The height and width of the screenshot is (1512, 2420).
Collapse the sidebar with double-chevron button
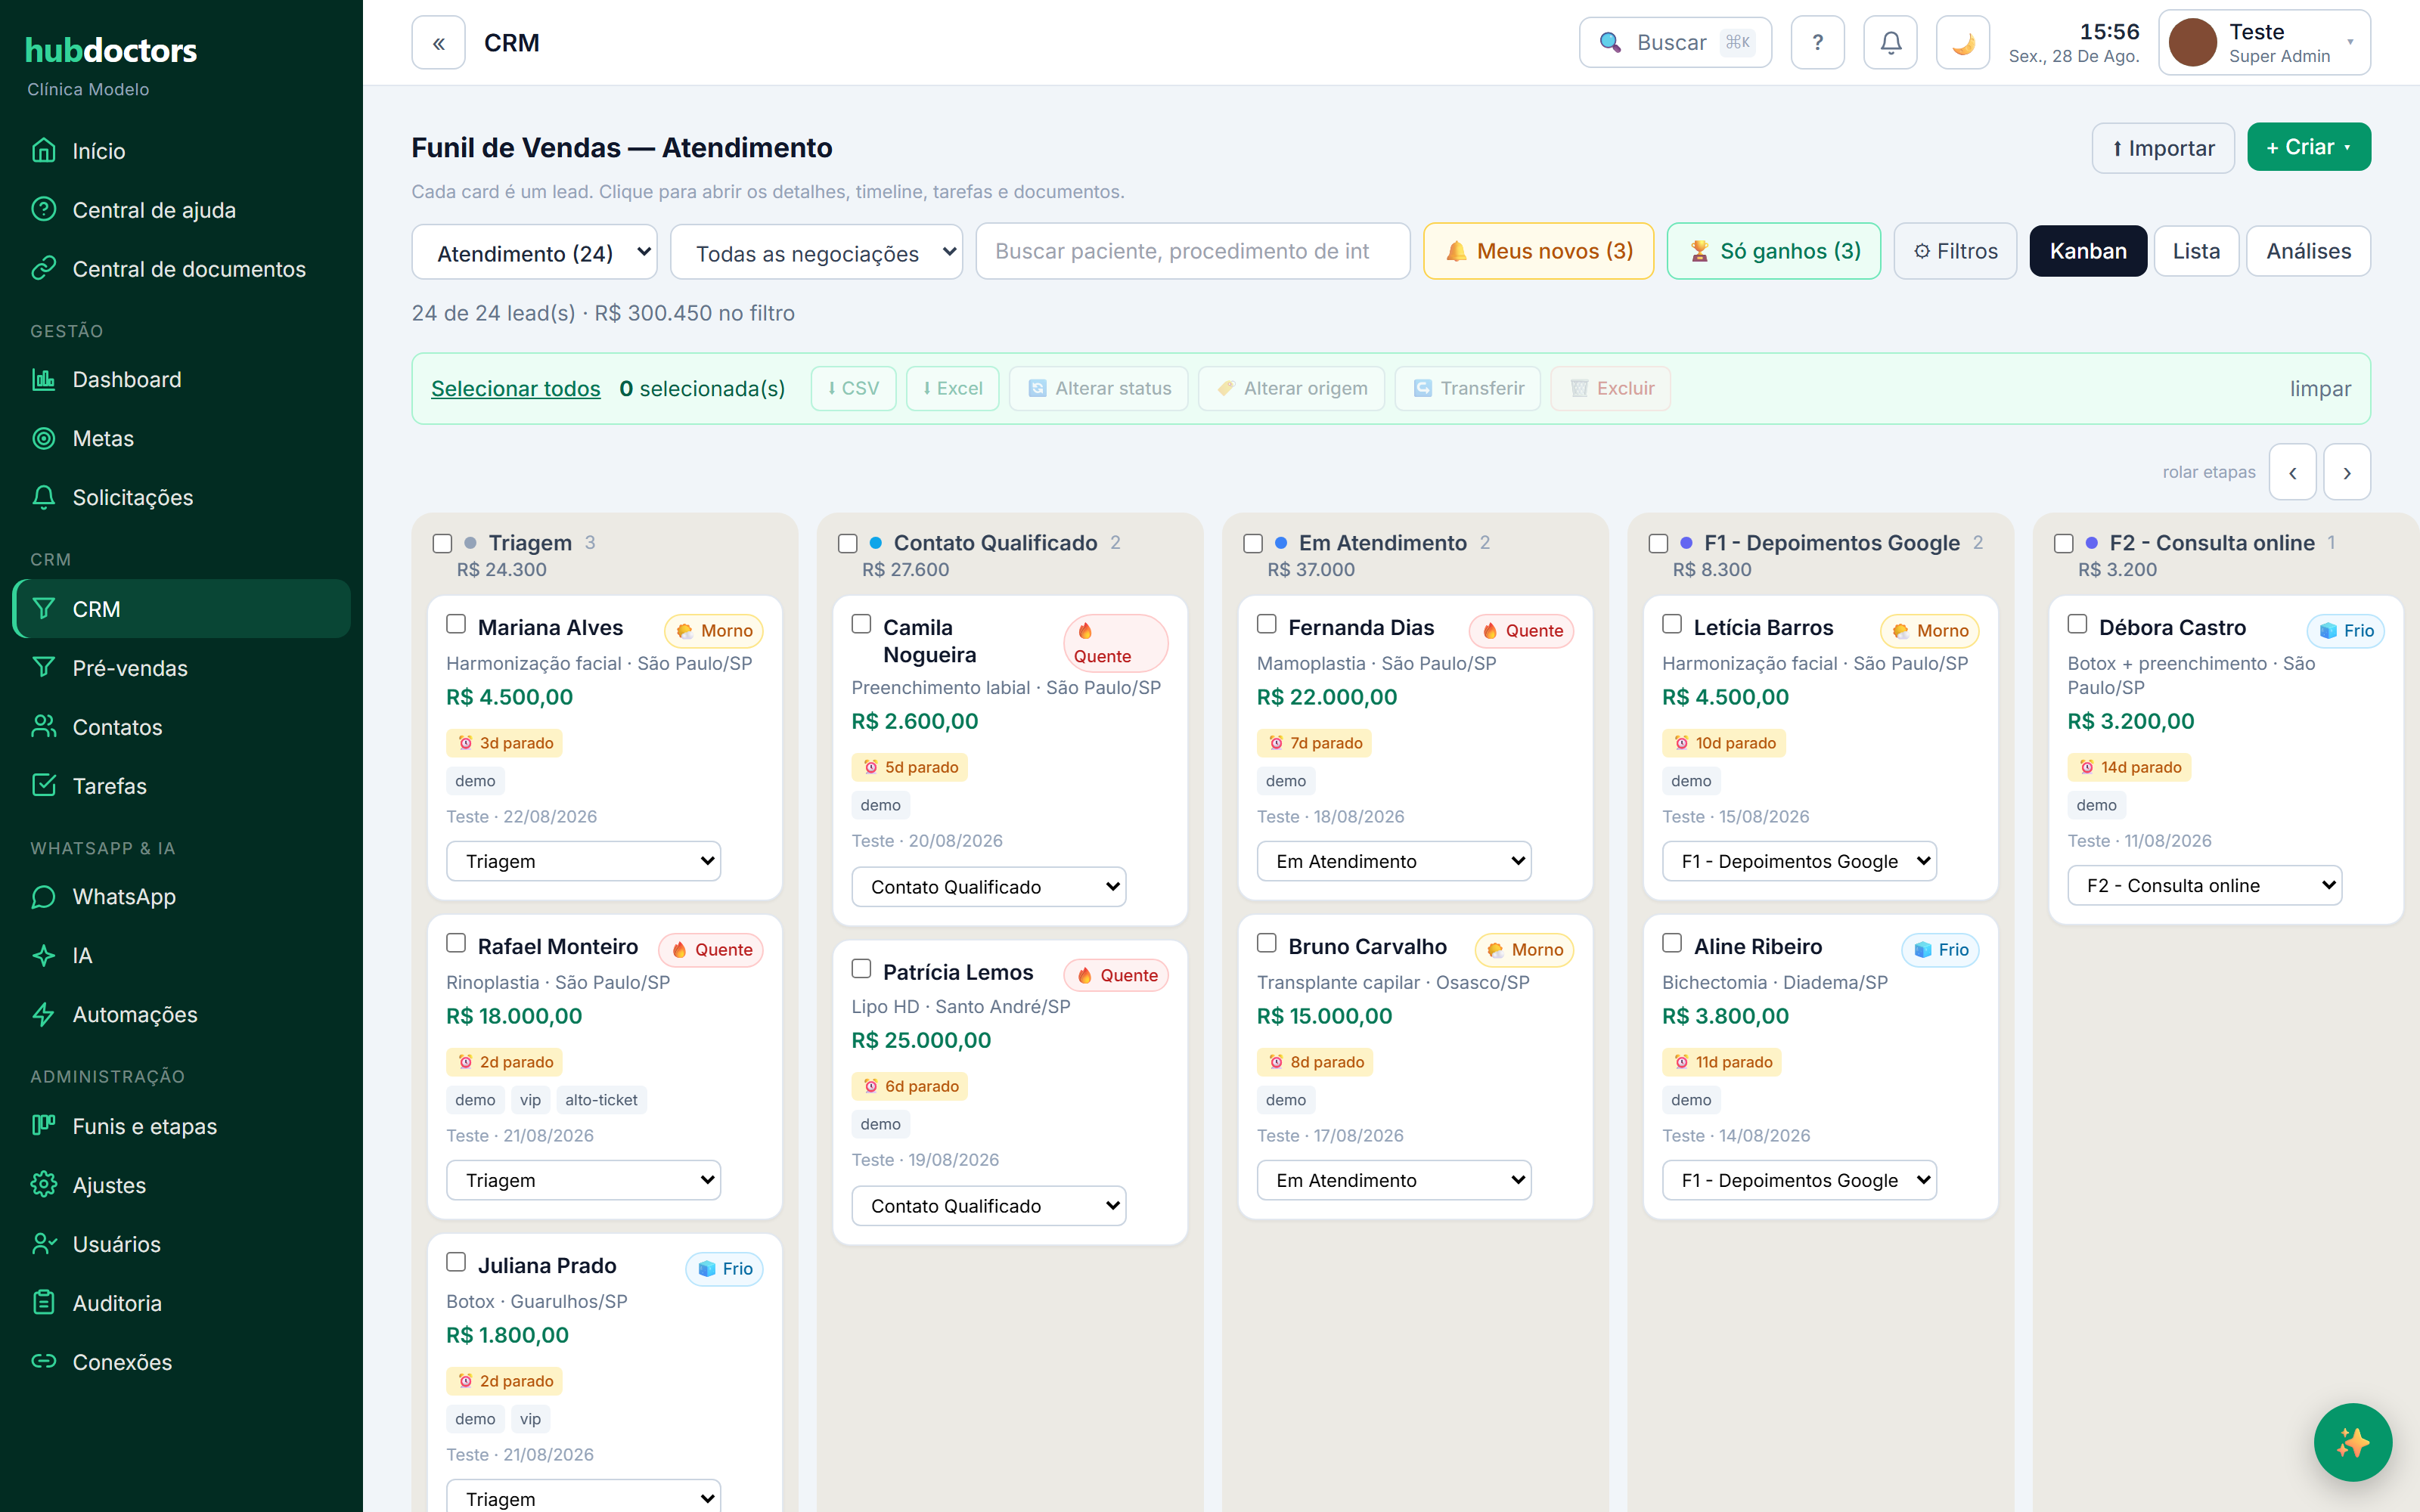(x=438, y=43)
